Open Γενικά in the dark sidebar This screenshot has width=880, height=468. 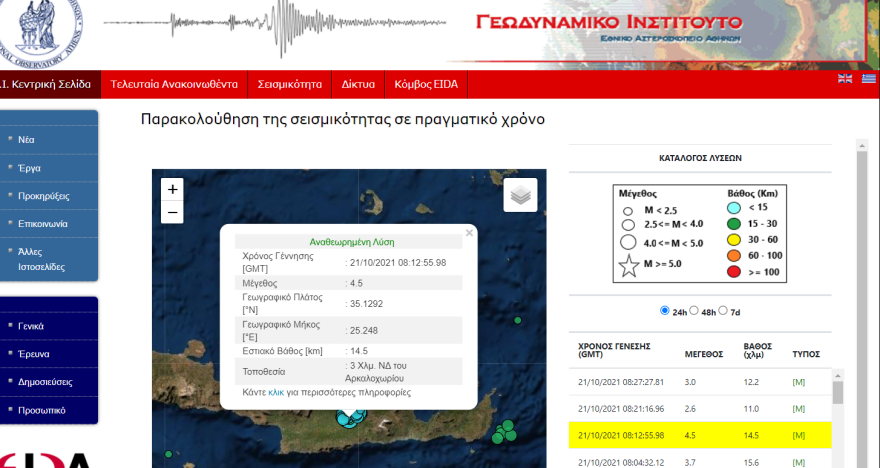click(31, 326)
